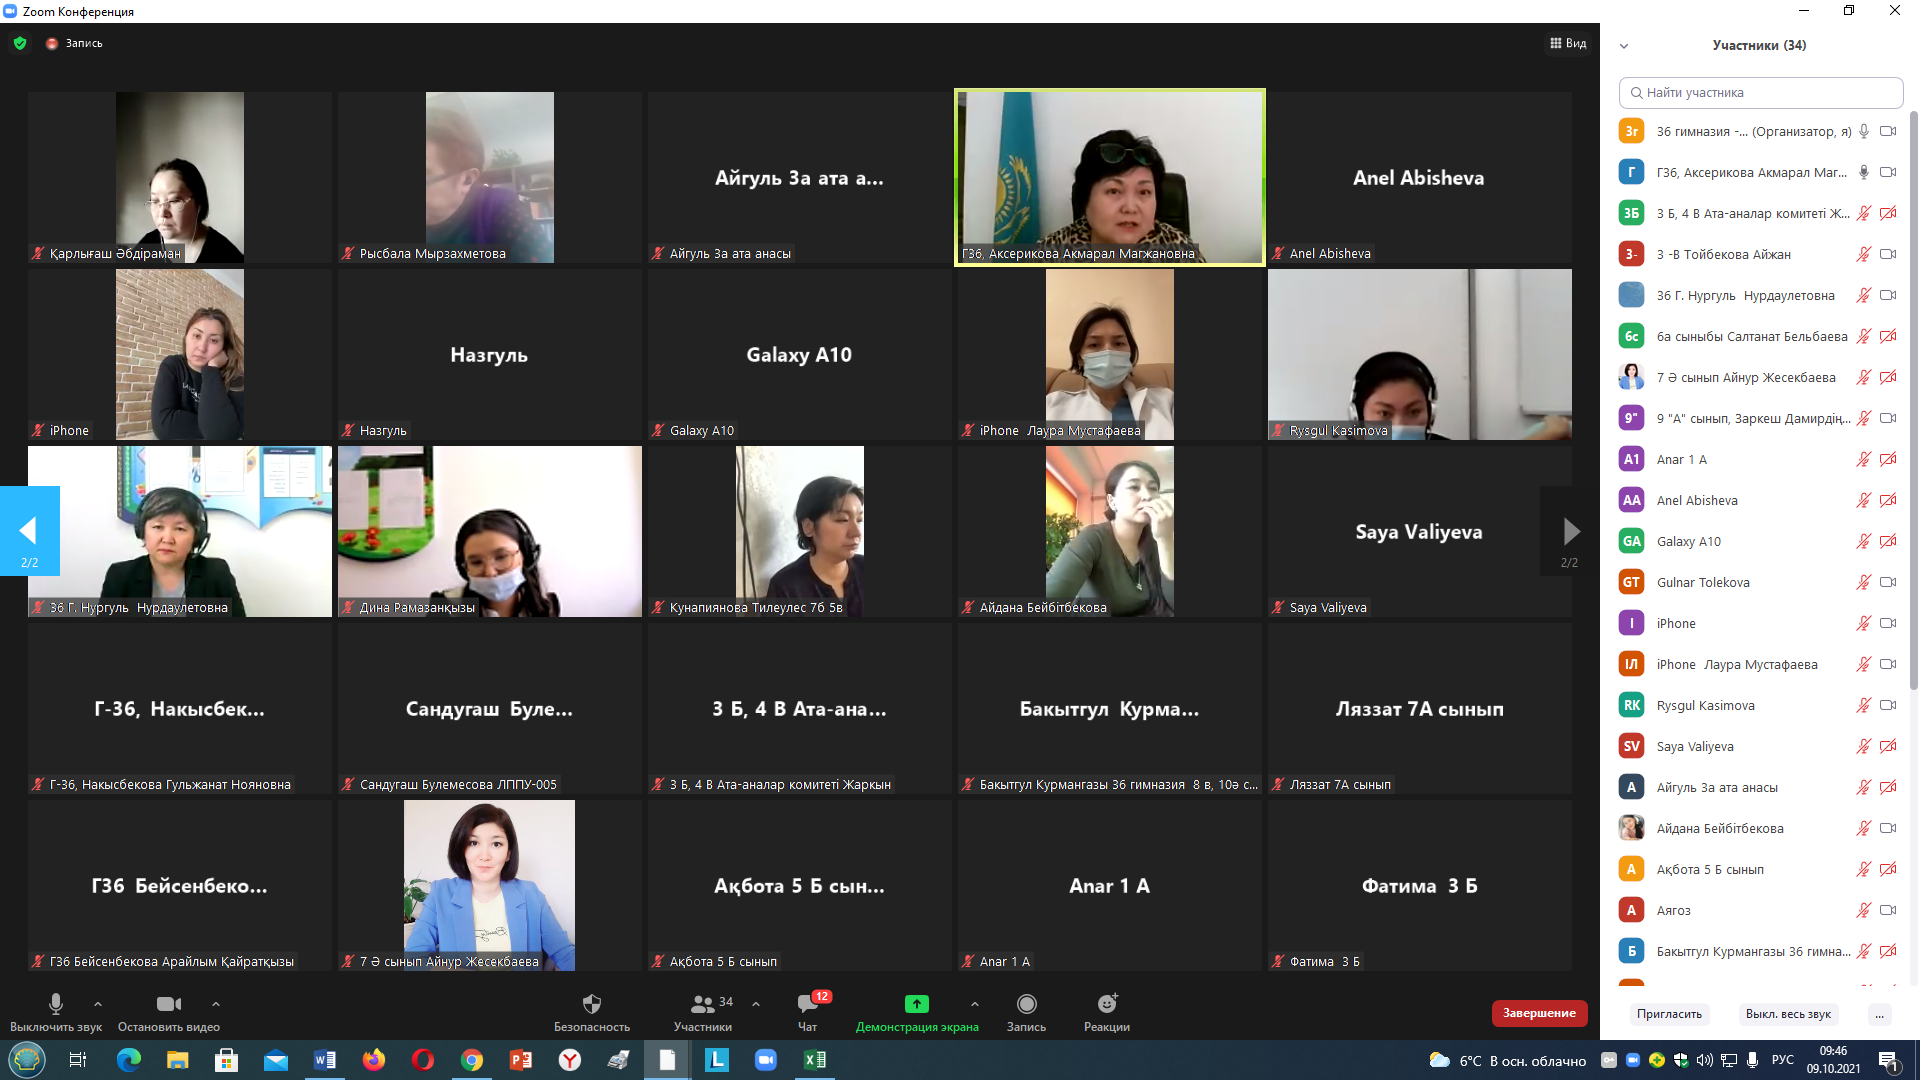The height and width of the screenshot is (1080, 1920).
Task: Expand video options arrow next to camera
Action: click(216, 1004)
